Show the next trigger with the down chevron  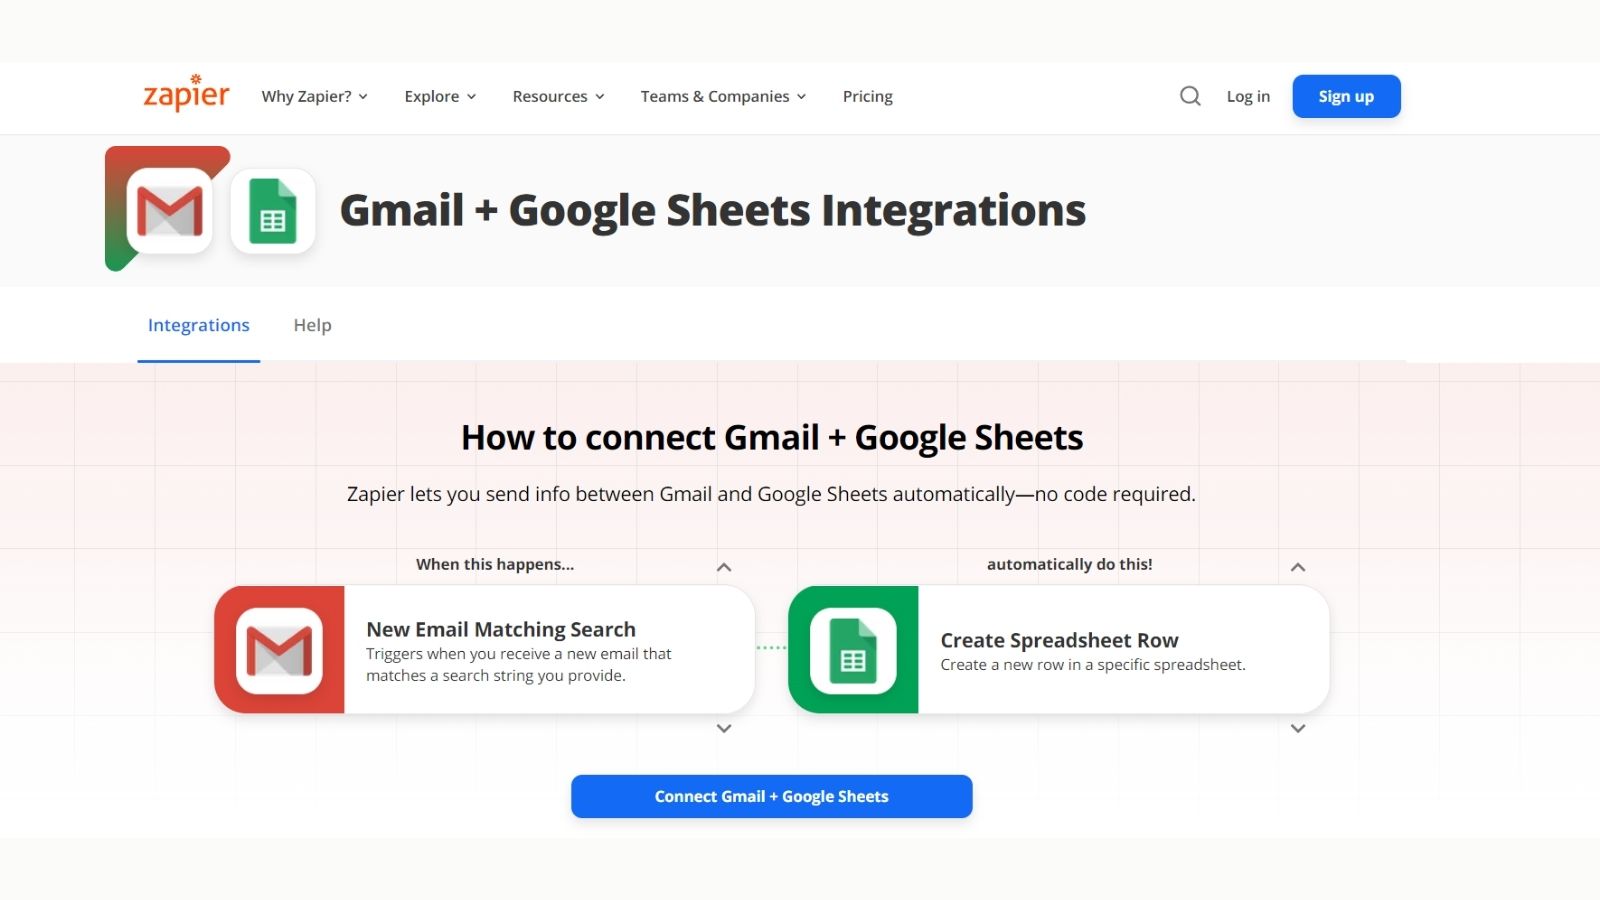tap(724, 729)
